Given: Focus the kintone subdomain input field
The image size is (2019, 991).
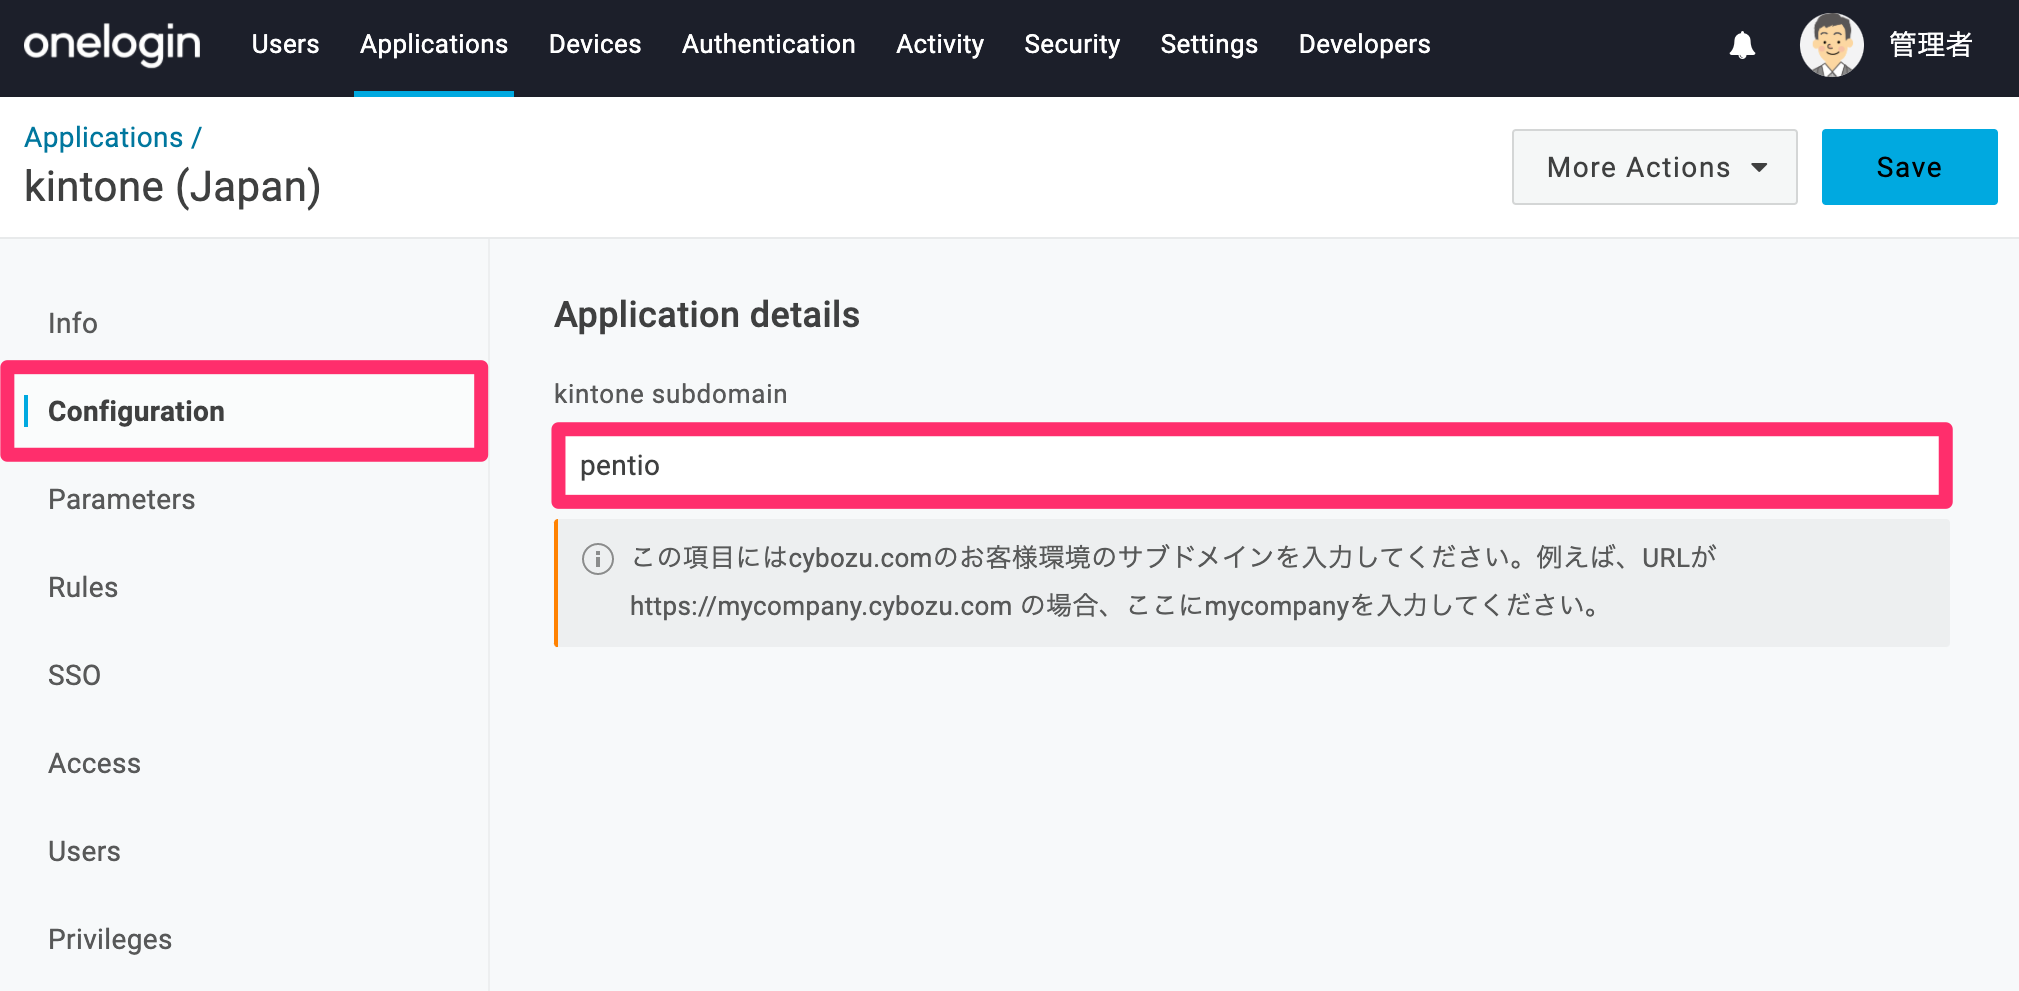Looking at the screenshot, I should tap(1252, 466).
